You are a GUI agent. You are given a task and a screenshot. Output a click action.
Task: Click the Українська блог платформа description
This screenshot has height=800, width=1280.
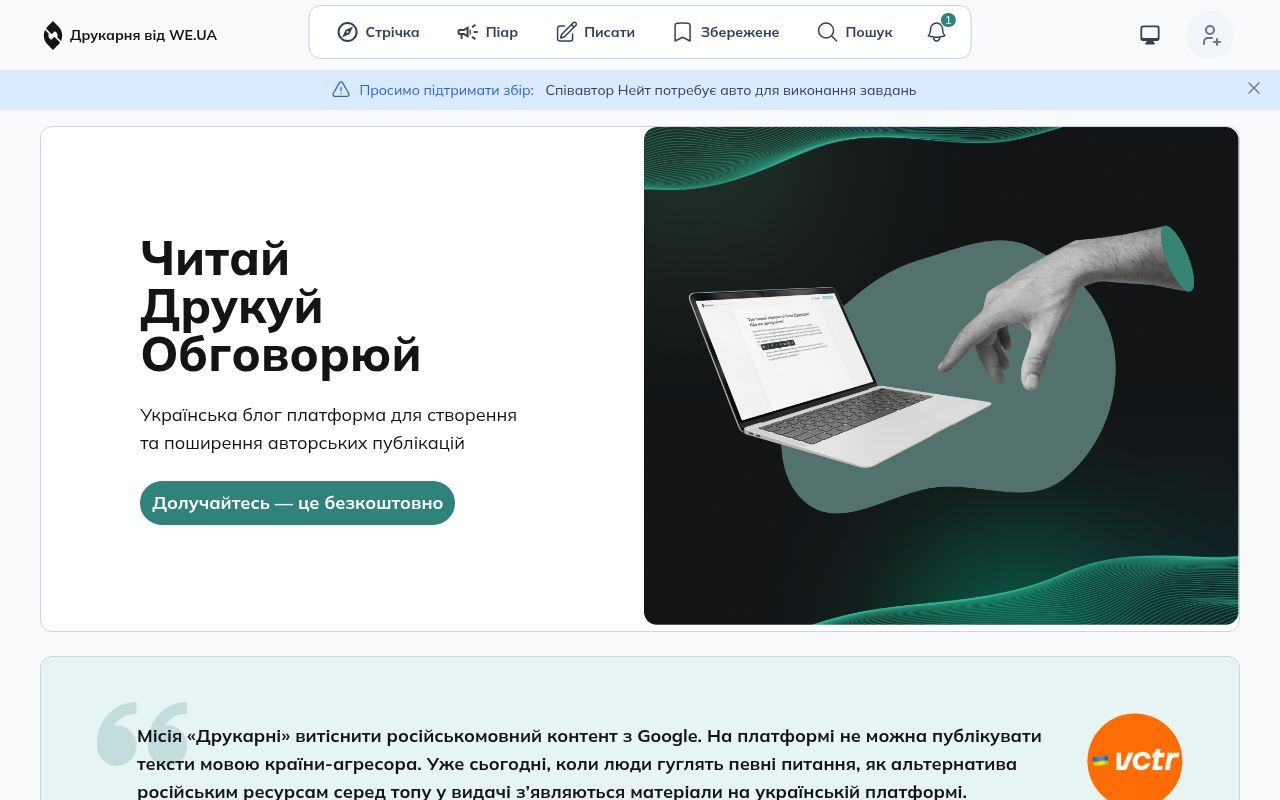click(x=328, y=428)
